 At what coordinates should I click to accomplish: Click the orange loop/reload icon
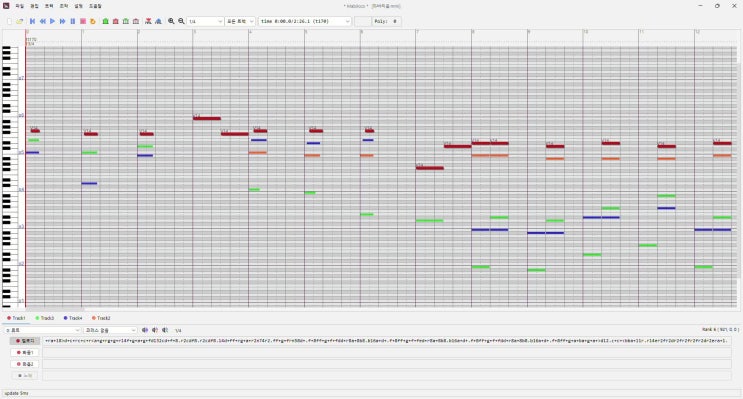pos(92,21)
